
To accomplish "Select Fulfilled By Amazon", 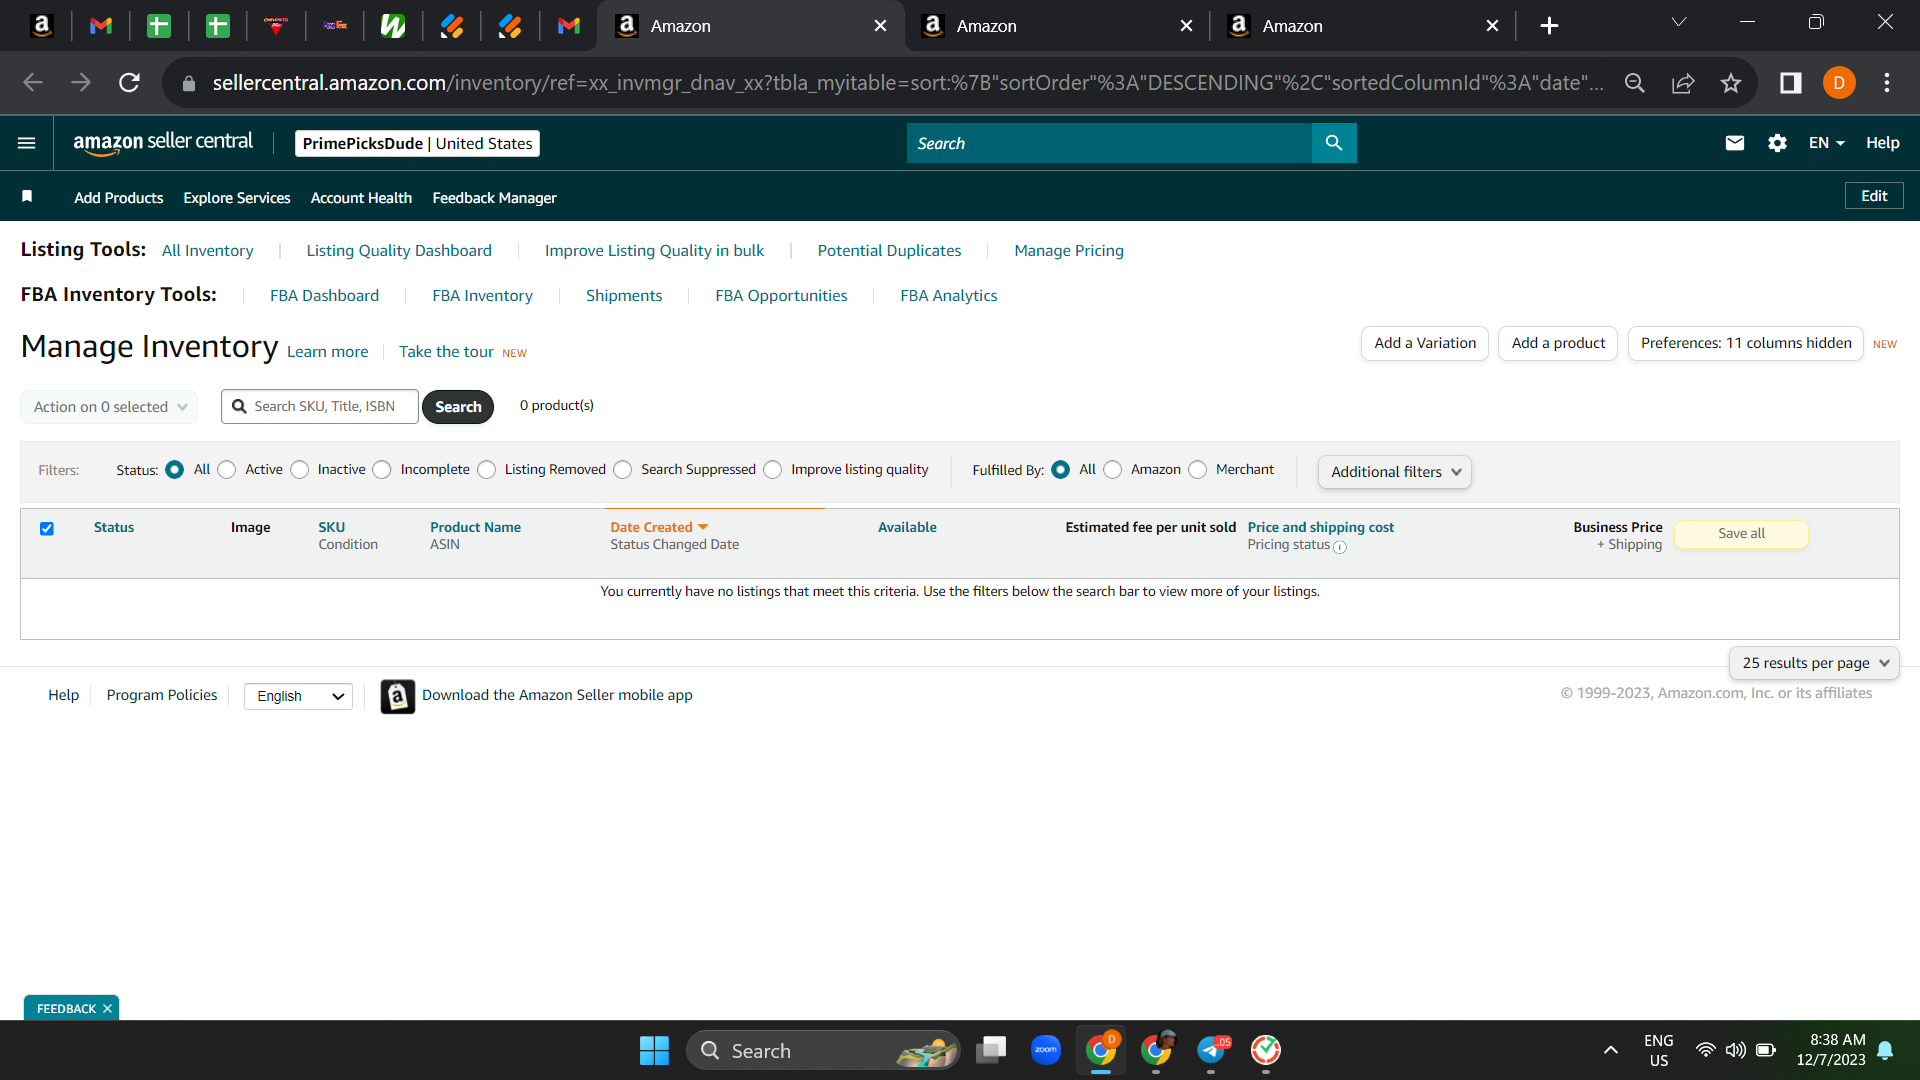I will (x=1112, y=470).
